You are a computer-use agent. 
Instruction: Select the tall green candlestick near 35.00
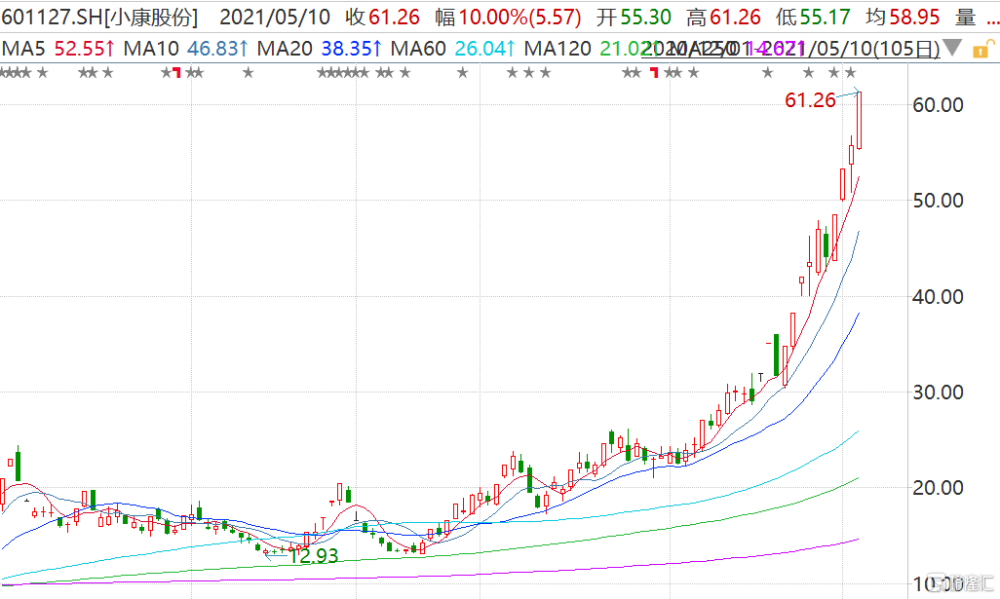pyautogui.click(x=776, y=355)
